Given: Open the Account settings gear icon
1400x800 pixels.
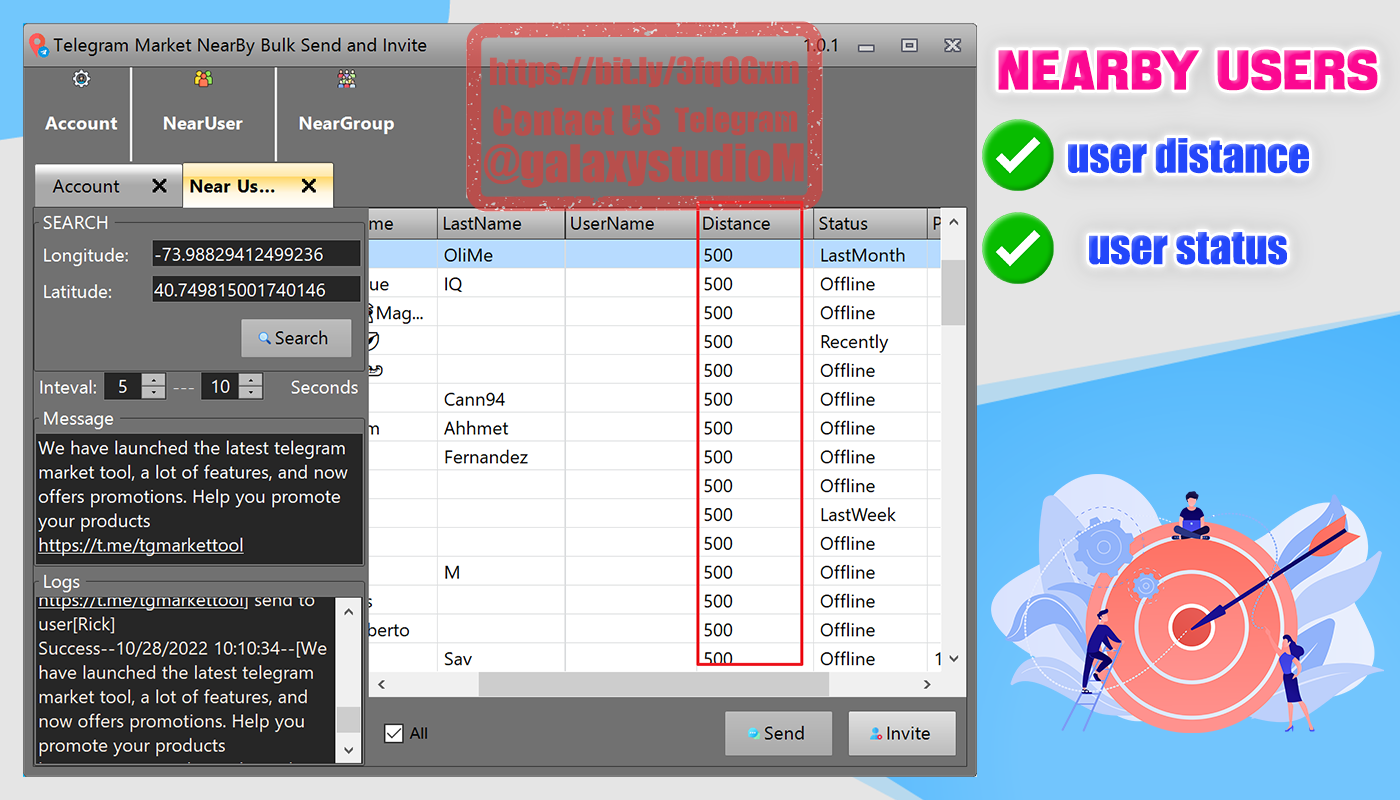Looking at the screenshot, I should (x=80, y=78).
